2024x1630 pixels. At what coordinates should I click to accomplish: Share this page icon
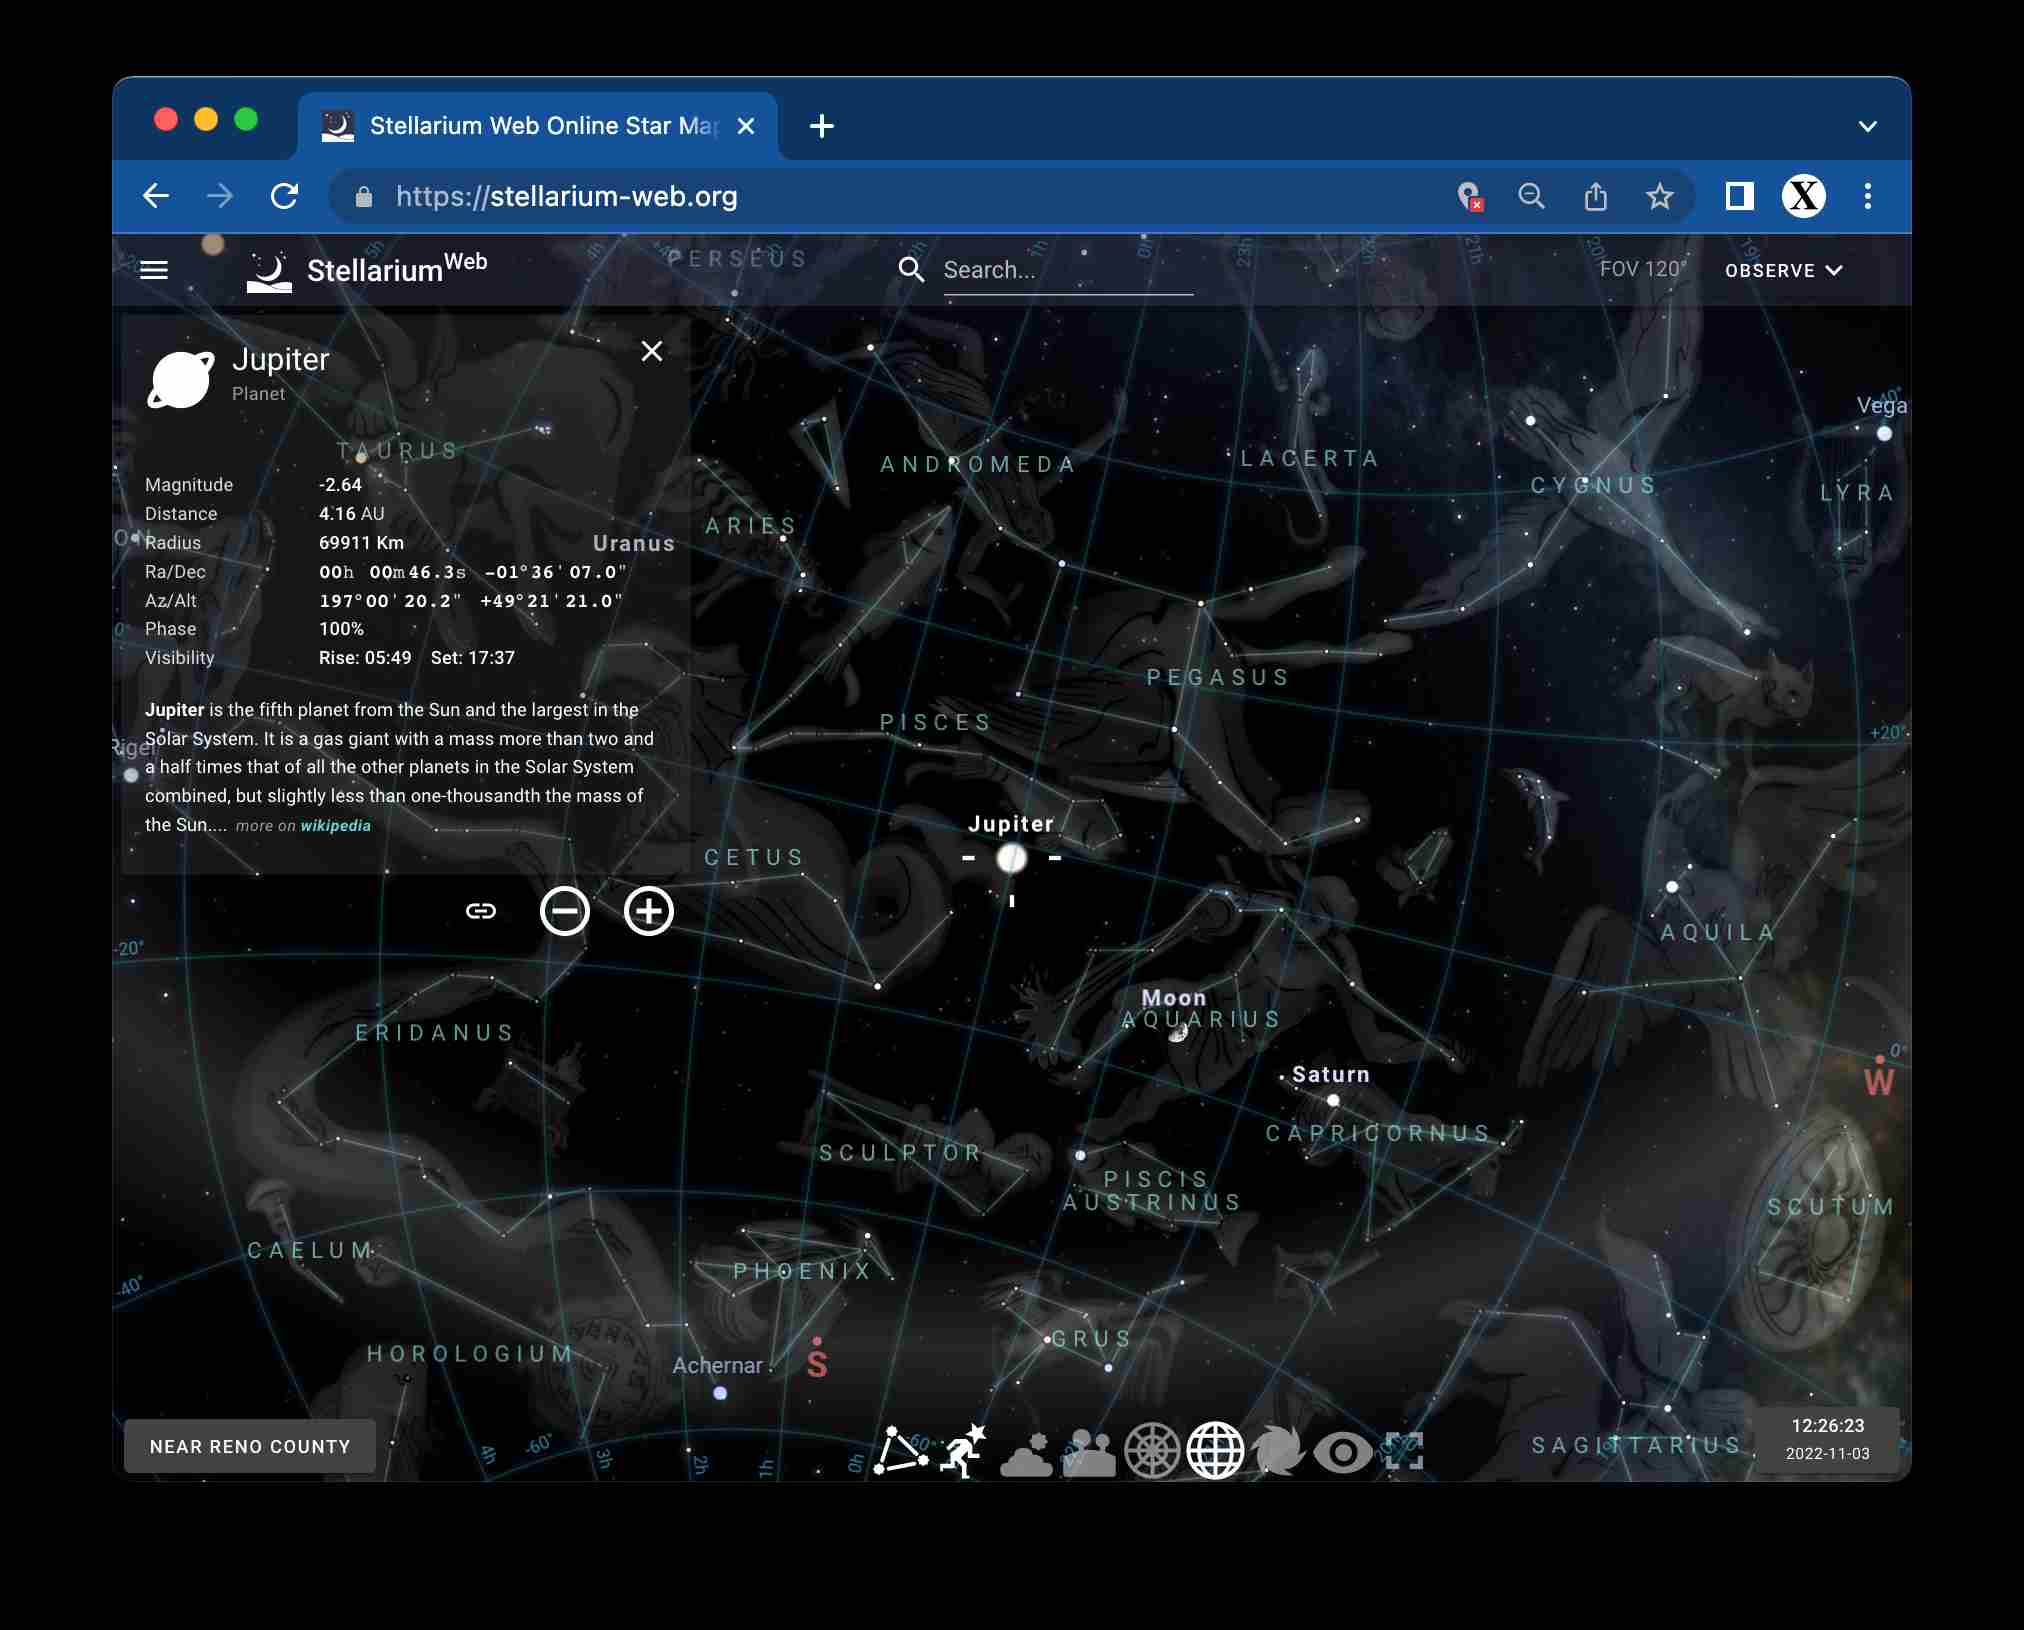click(1596, 196)
